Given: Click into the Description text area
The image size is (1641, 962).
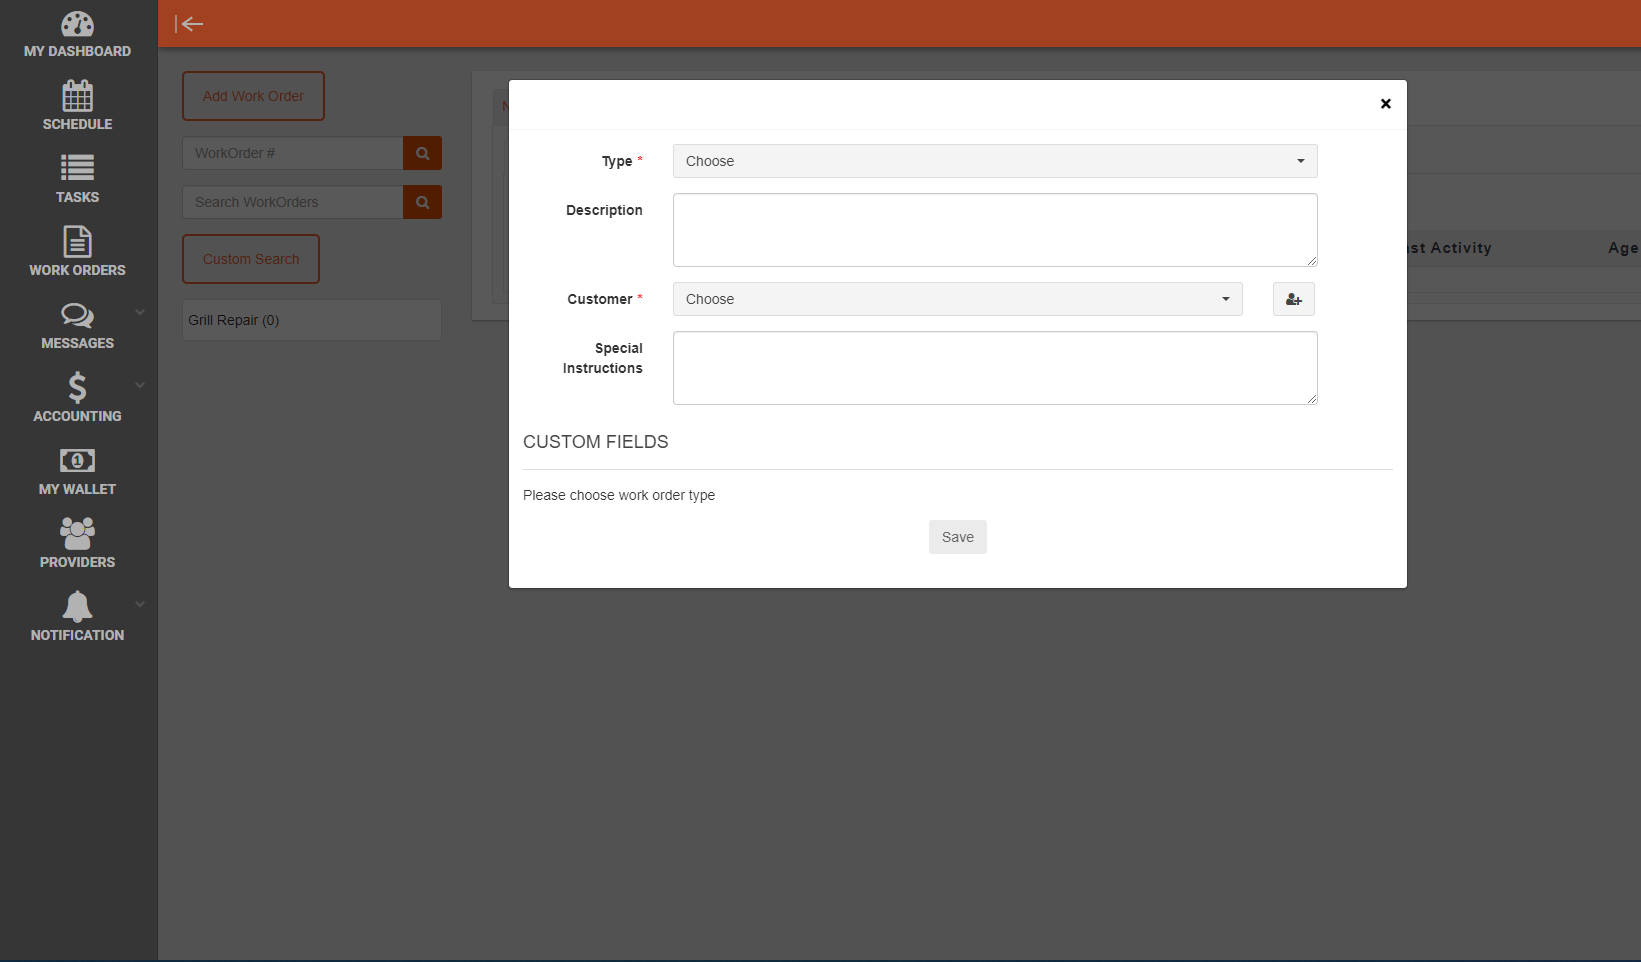Looking at the screenshot, I should (994, 230).
